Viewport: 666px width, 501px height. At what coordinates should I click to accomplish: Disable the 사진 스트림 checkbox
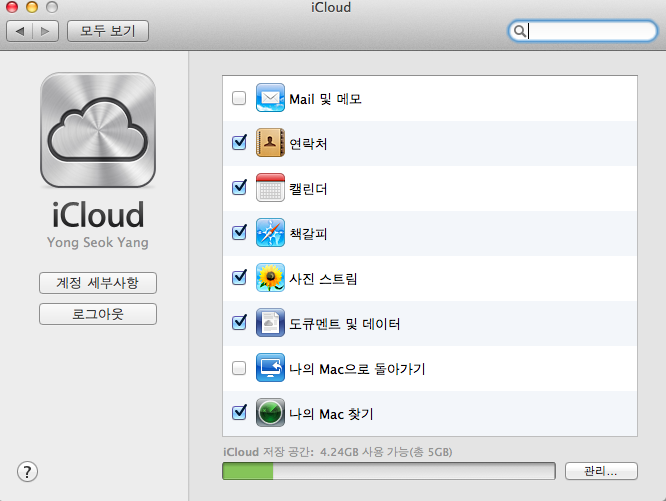(239, 278)
